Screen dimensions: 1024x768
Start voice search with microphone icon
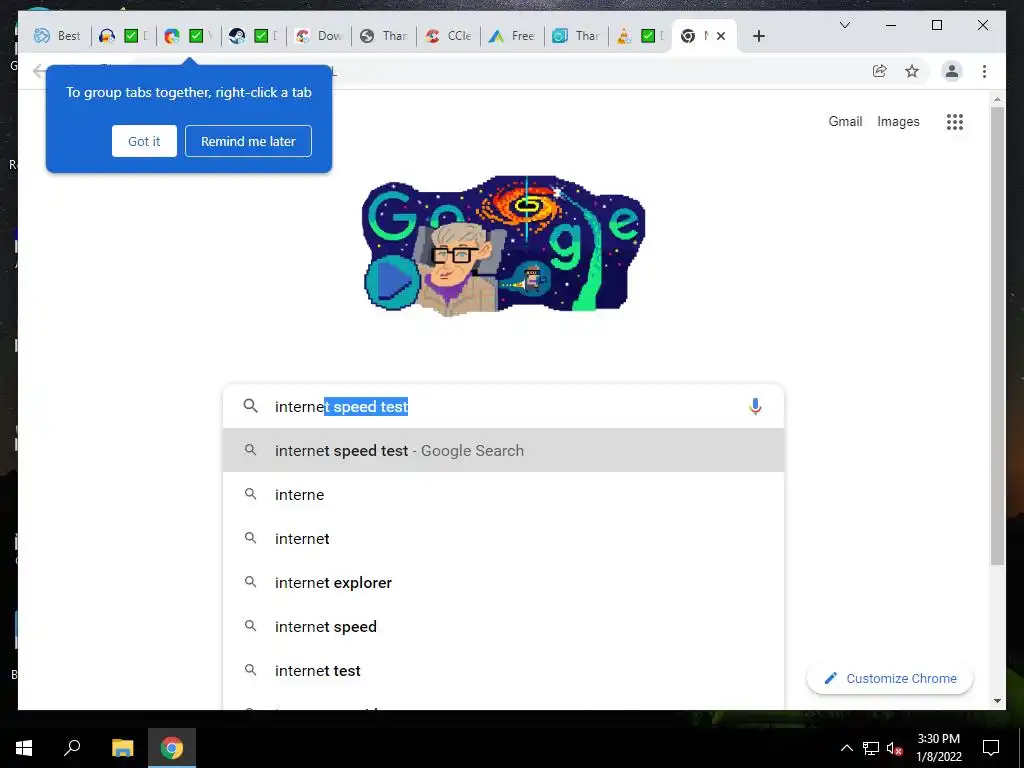[755, 406]
